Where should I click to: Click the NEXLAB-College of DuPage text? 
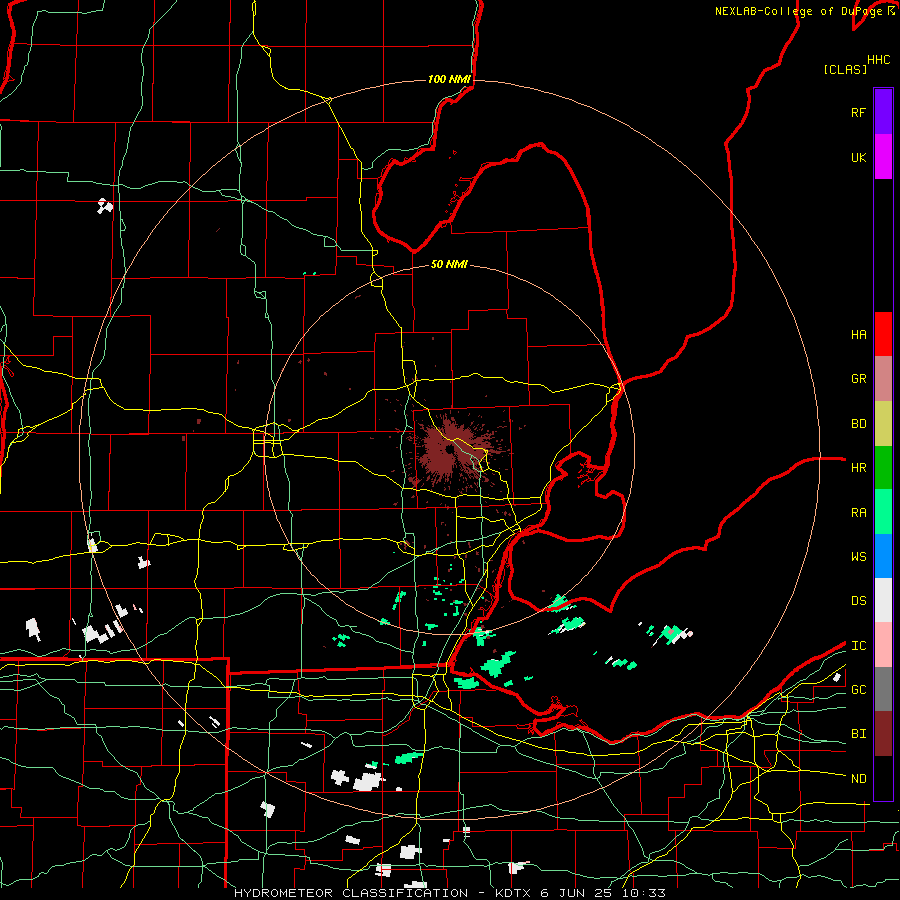(800, 11)
